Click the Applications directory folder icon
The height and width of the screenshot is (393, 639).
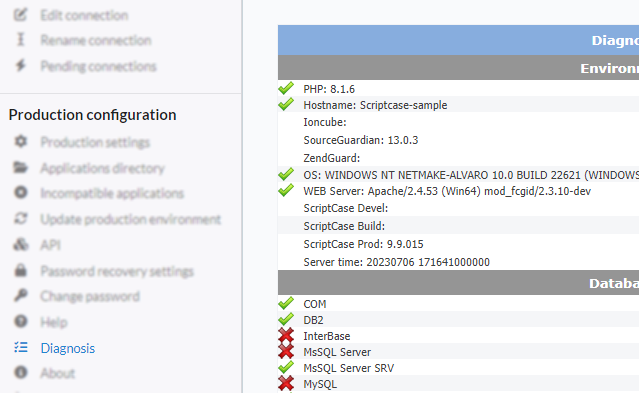(20, 167)
